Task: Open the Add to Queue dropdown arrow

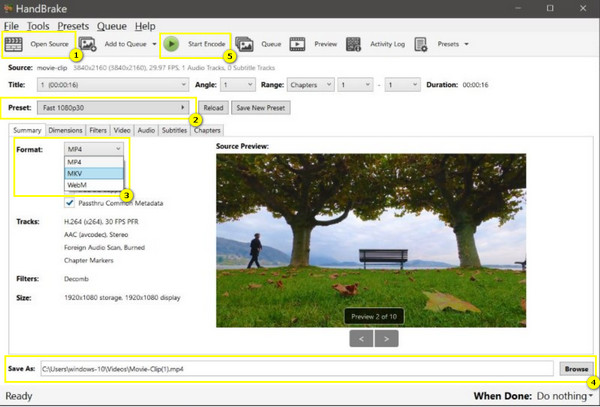Action: pos(154,44)
